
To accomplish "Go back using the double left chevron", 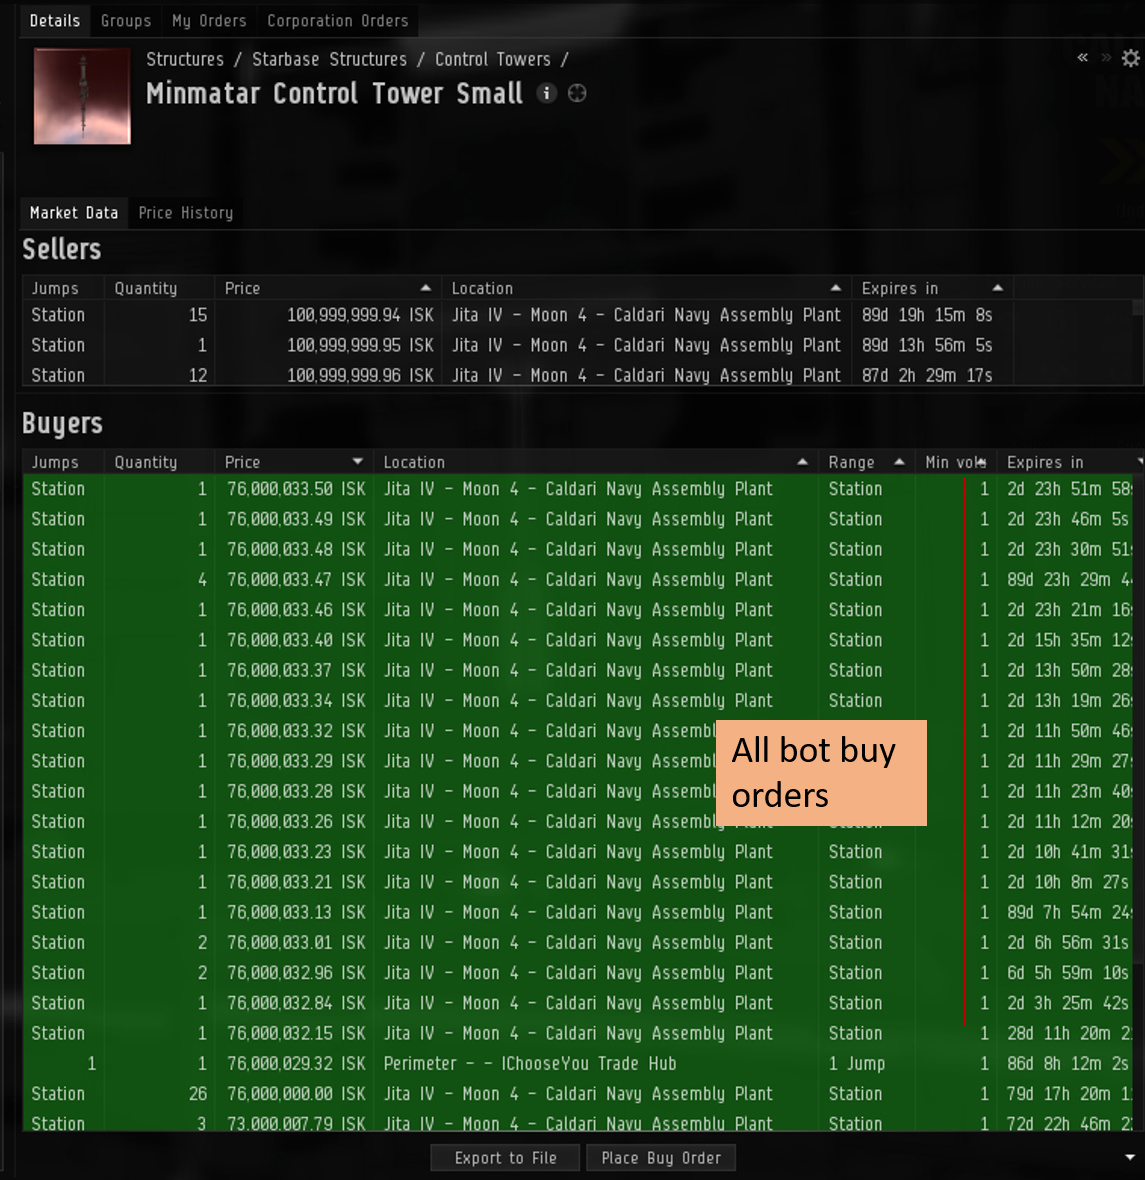I will pos(1083,57).
